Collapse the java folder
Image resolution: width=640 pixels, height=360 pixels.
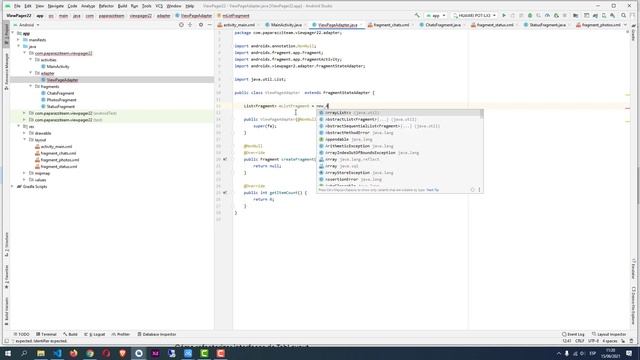[x=19, y=47]
